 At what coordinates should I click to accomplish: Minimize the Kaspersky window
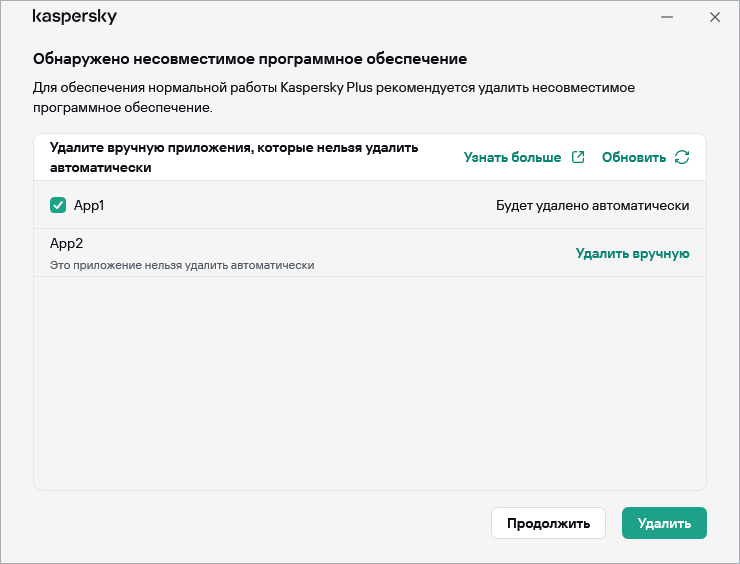click(x=666, y=17)
